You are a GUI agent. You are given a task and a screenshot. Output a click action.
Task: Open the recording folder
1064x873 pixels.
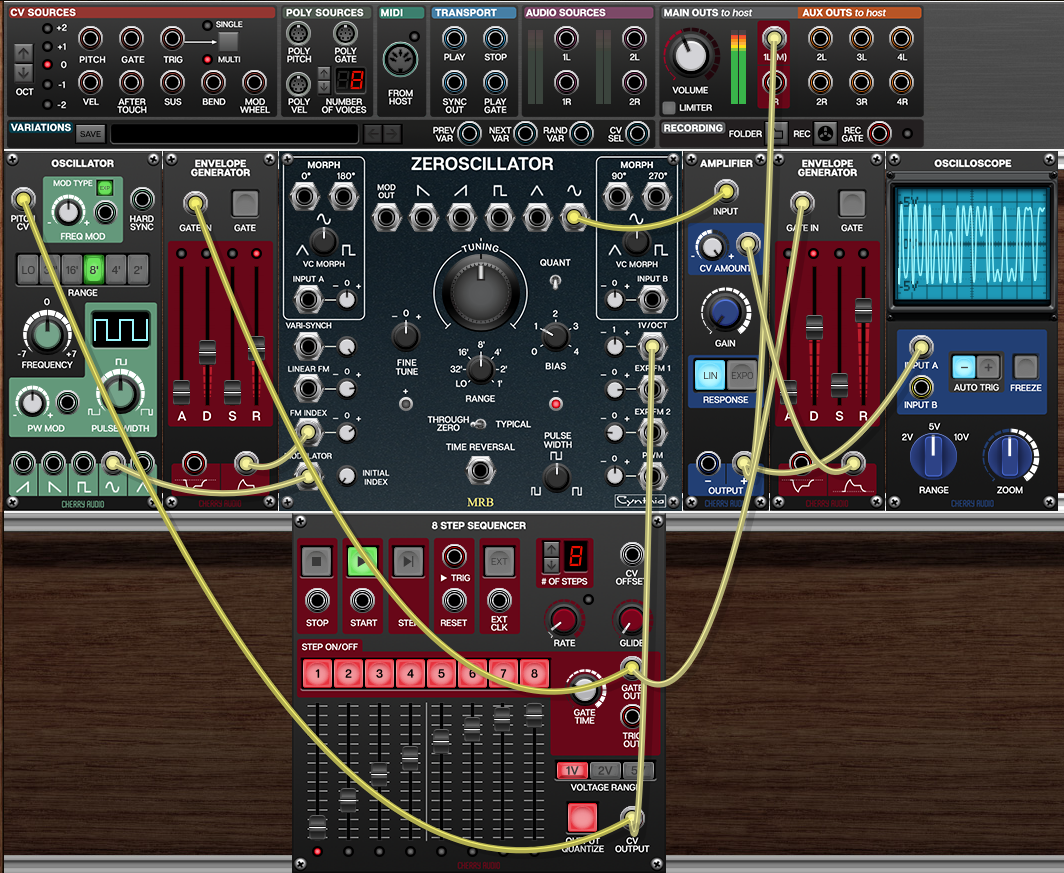pyautogui.click(x=778, y=133)
